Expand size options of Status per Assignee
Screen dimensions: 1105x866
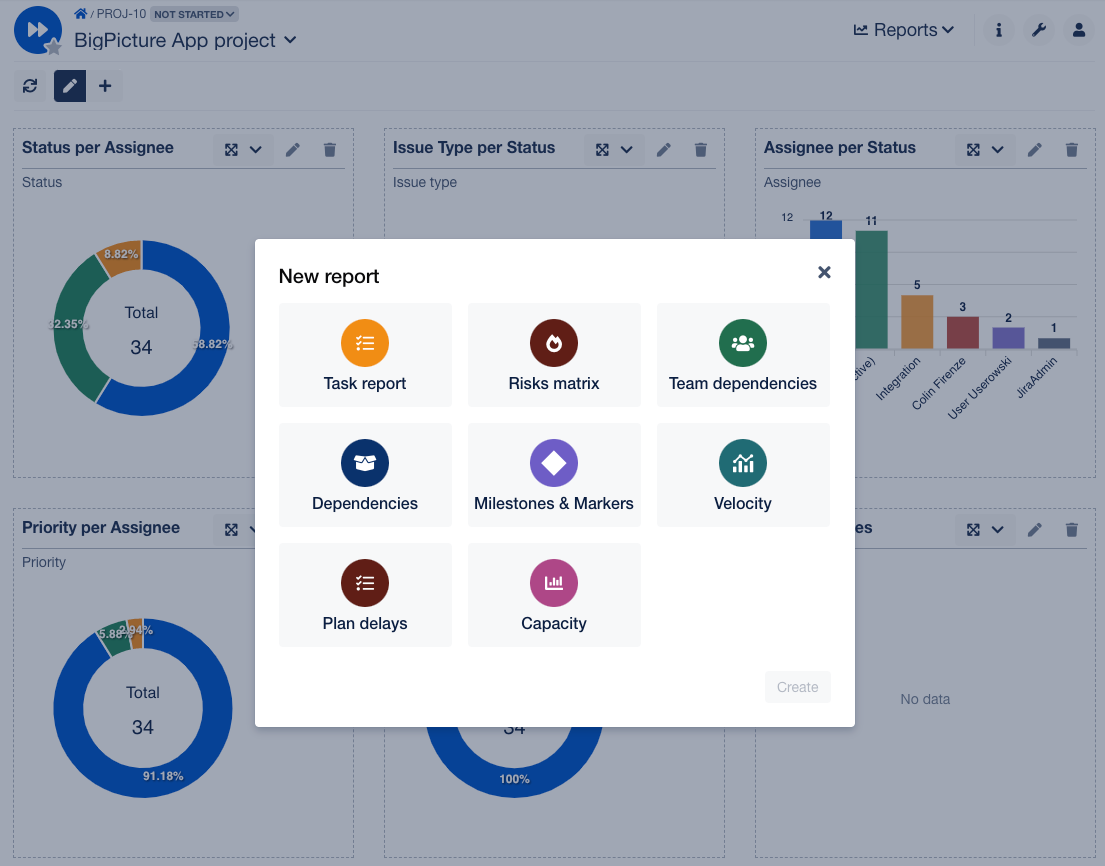click(x=256, y=149)
